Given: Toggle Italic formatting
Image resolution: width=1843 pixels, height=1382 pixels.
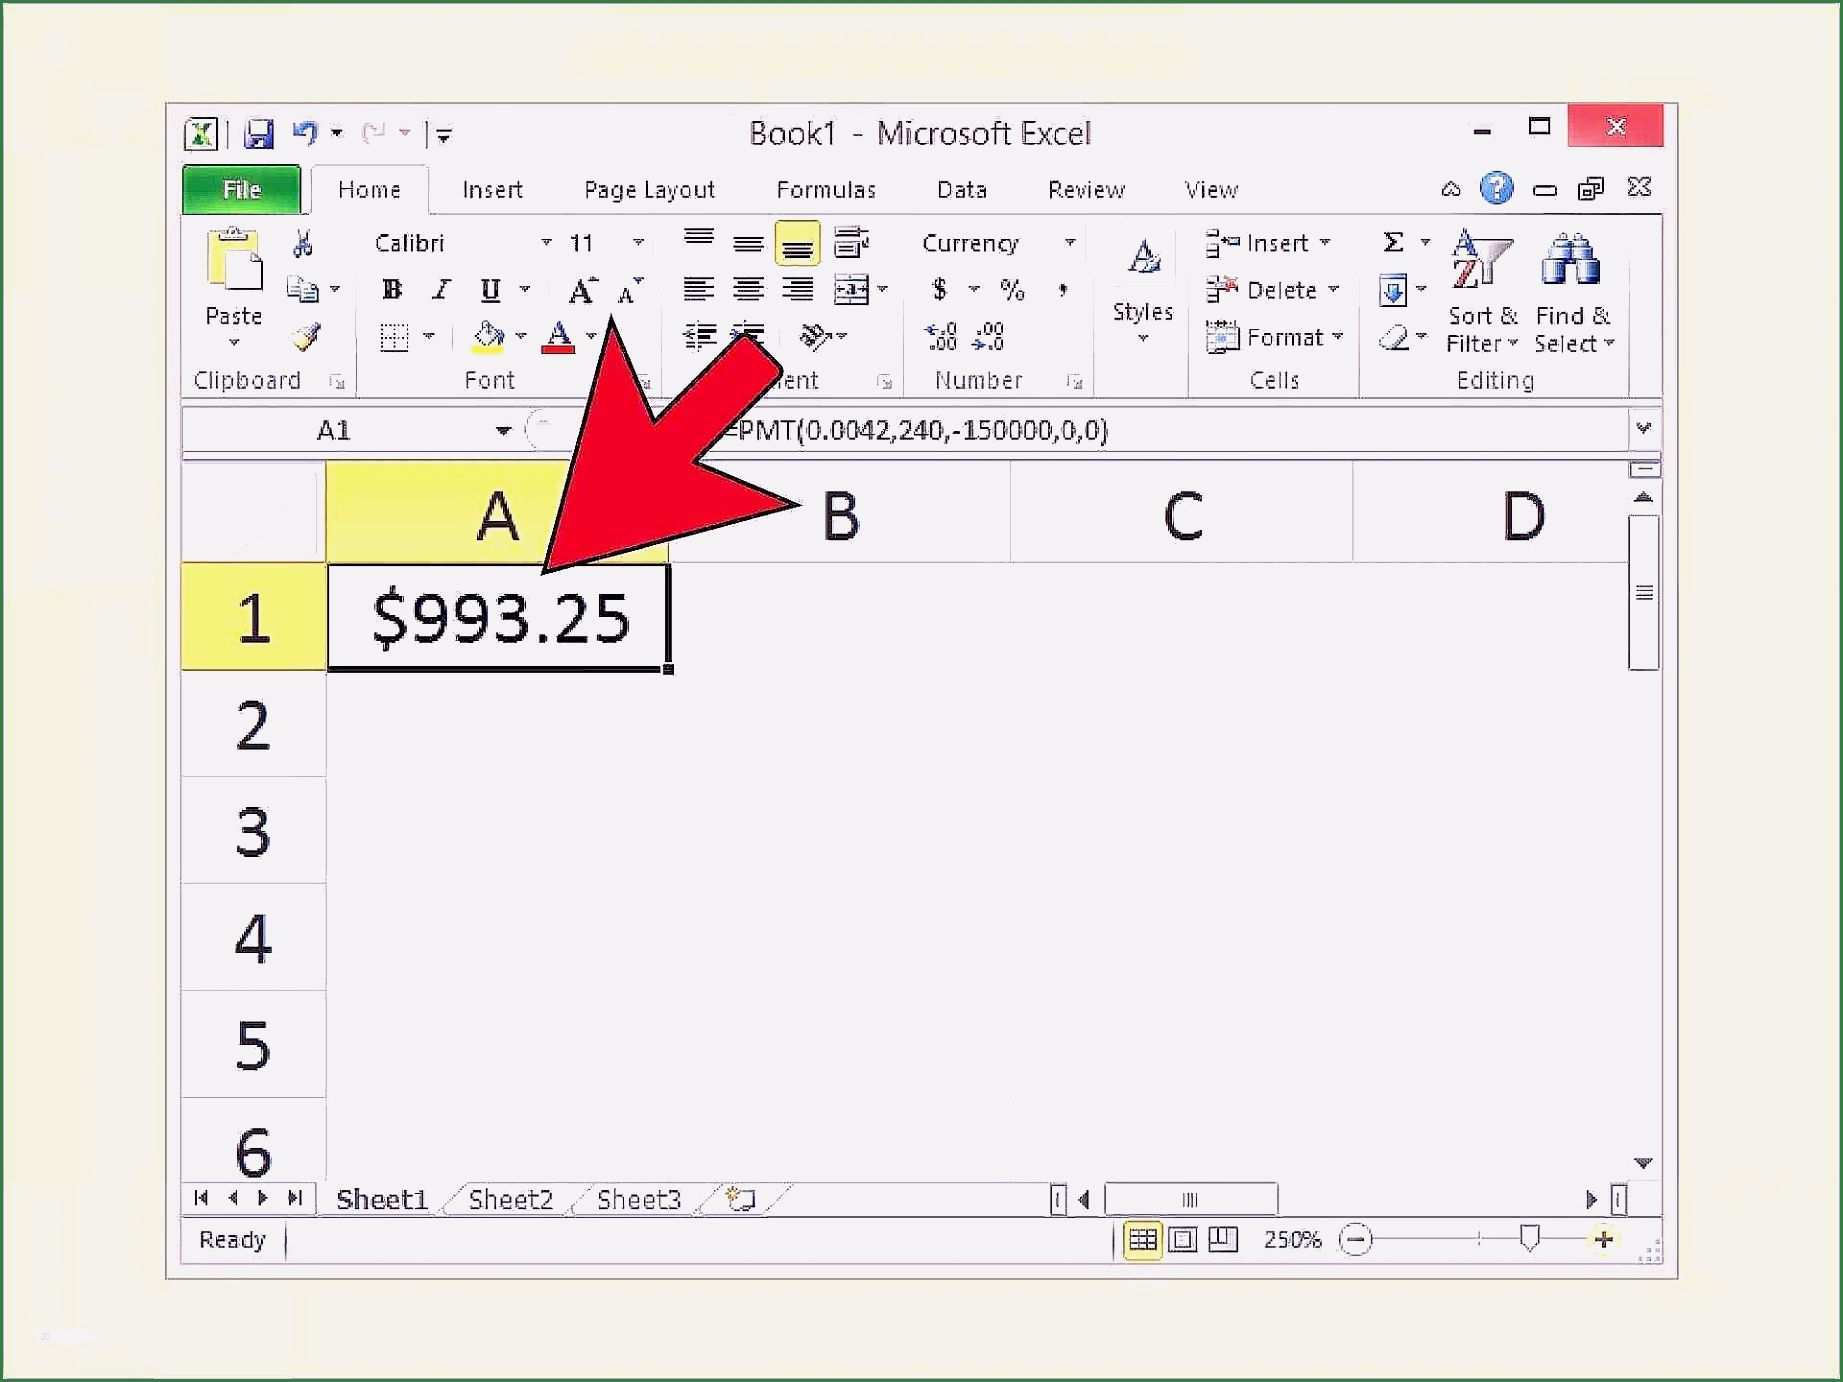Looking at the screenshot, I should (x=441, y=290).
